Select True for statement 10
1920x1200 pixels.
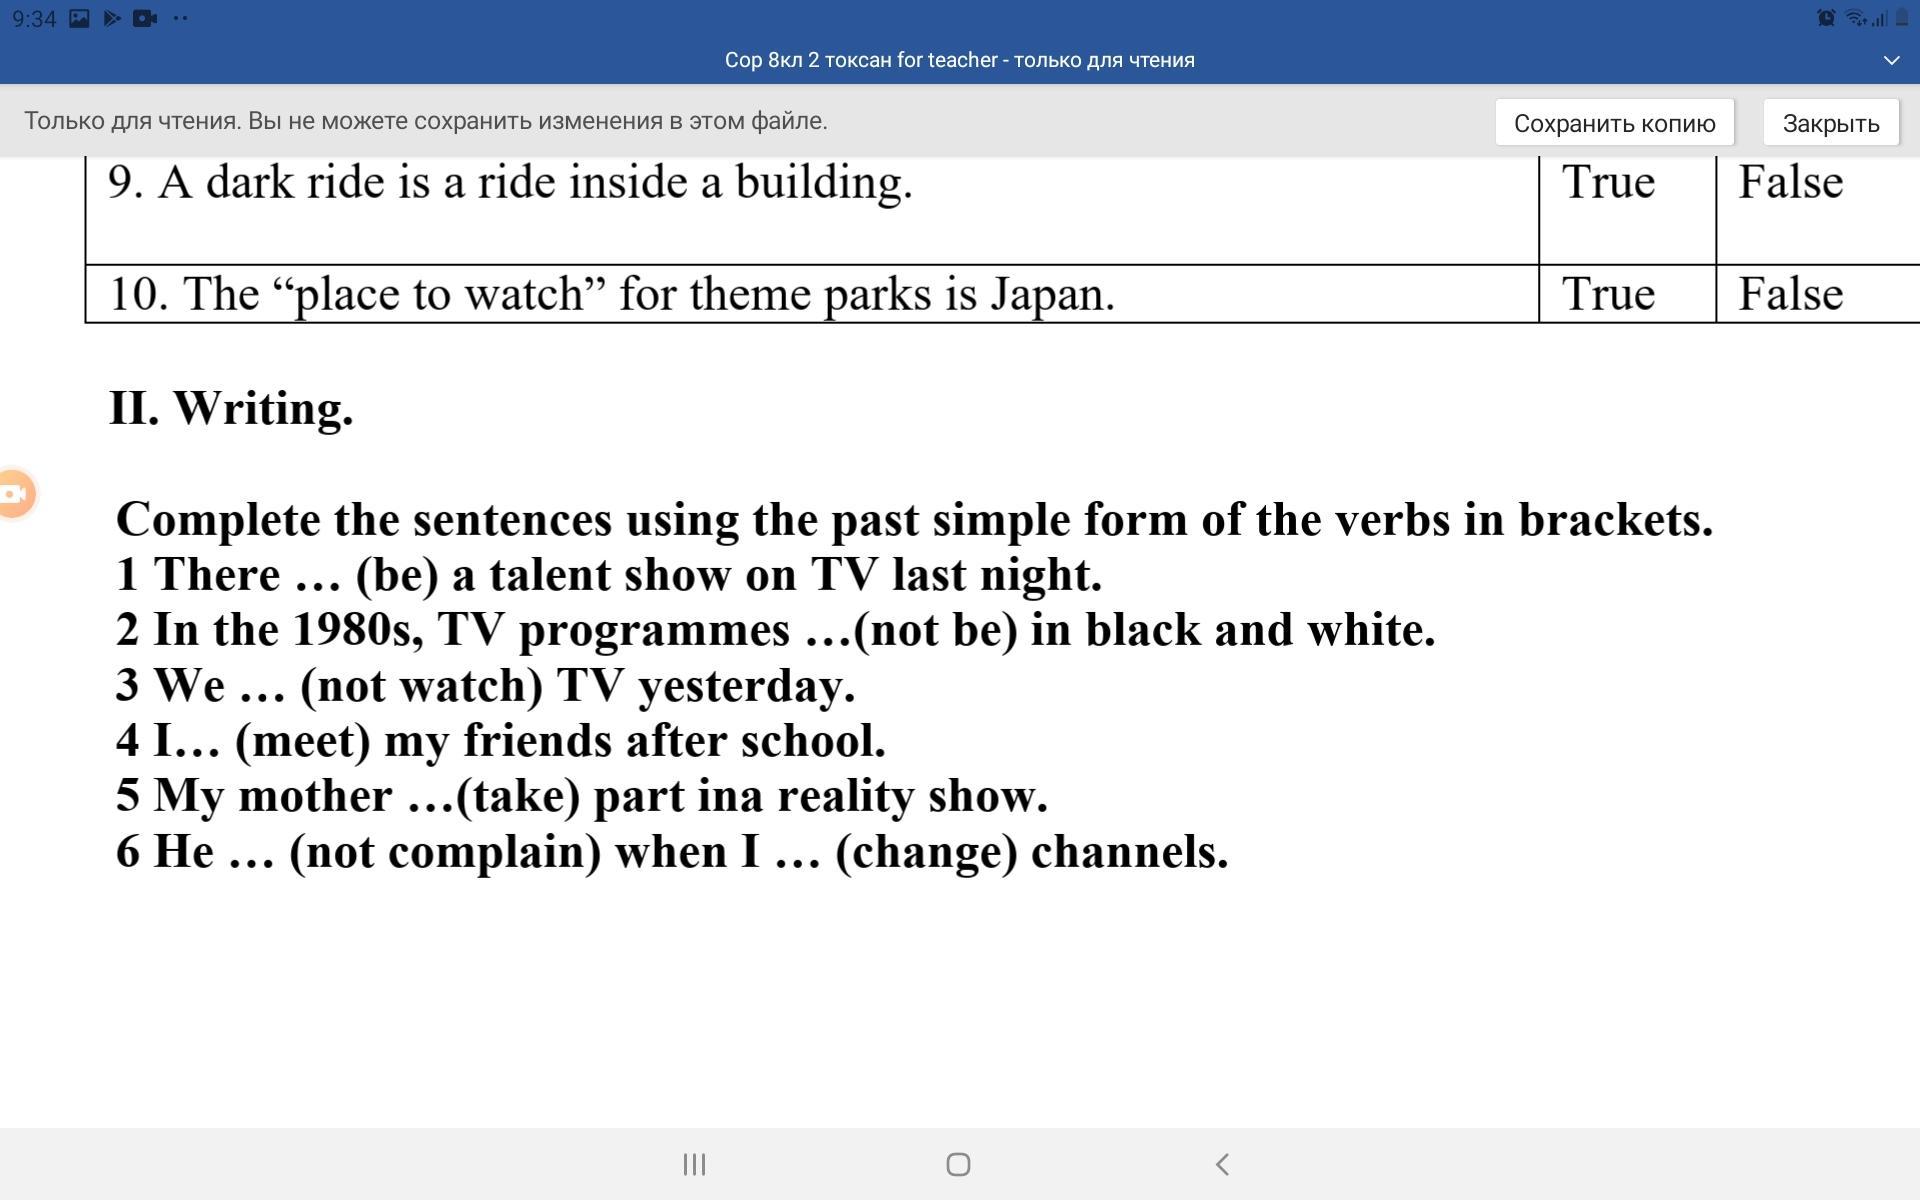[x=1608, y=294]
